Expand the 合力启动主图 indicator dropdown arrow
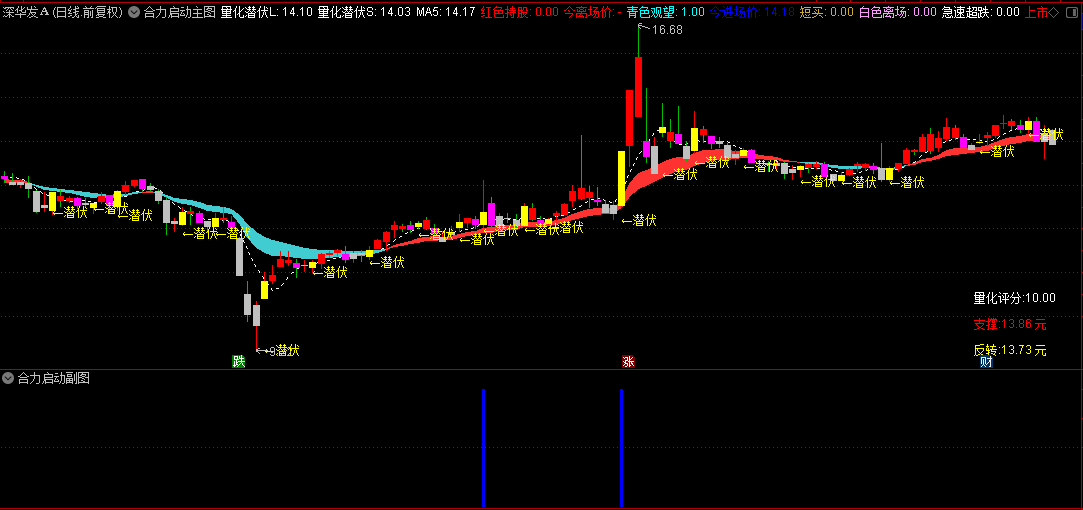The height and width of the screenshot is (510, 1083). tap(134, 12)
